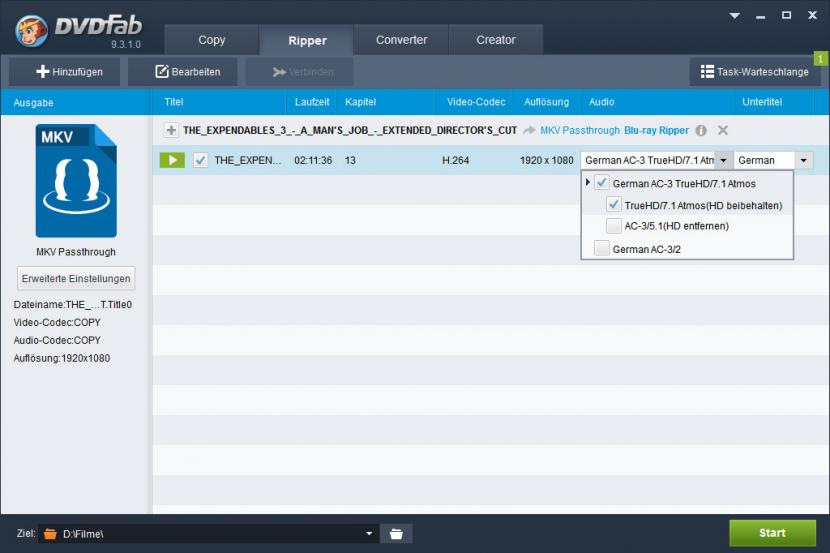Check the German AC-3/2 audio track
The image size is (830, 553).
tap(601, 248)
